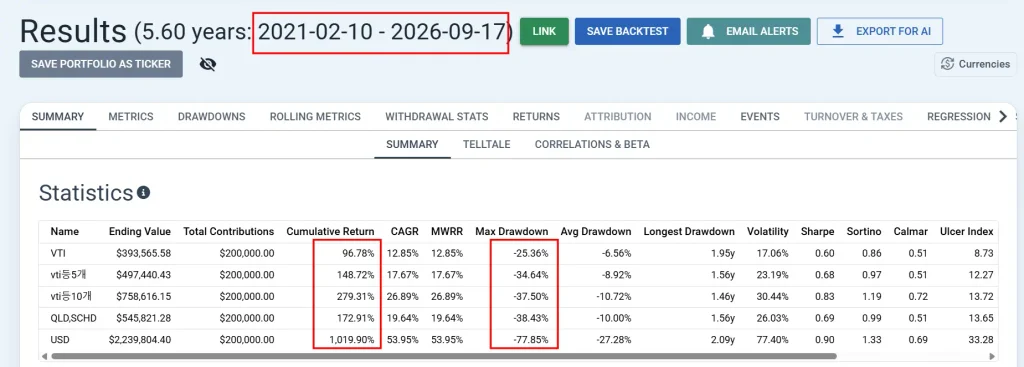Click Ulcer Index value 33.28
1024x367 pixels.
(982, 340)
